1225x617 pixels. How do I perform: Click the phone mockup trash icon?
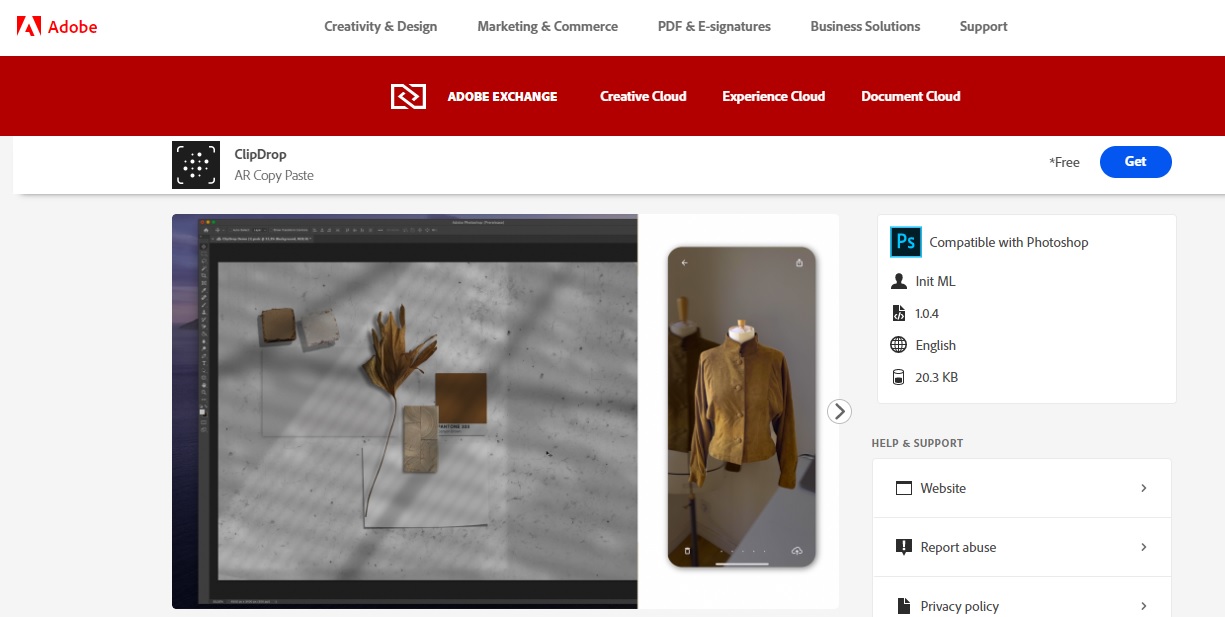point(687,550)
